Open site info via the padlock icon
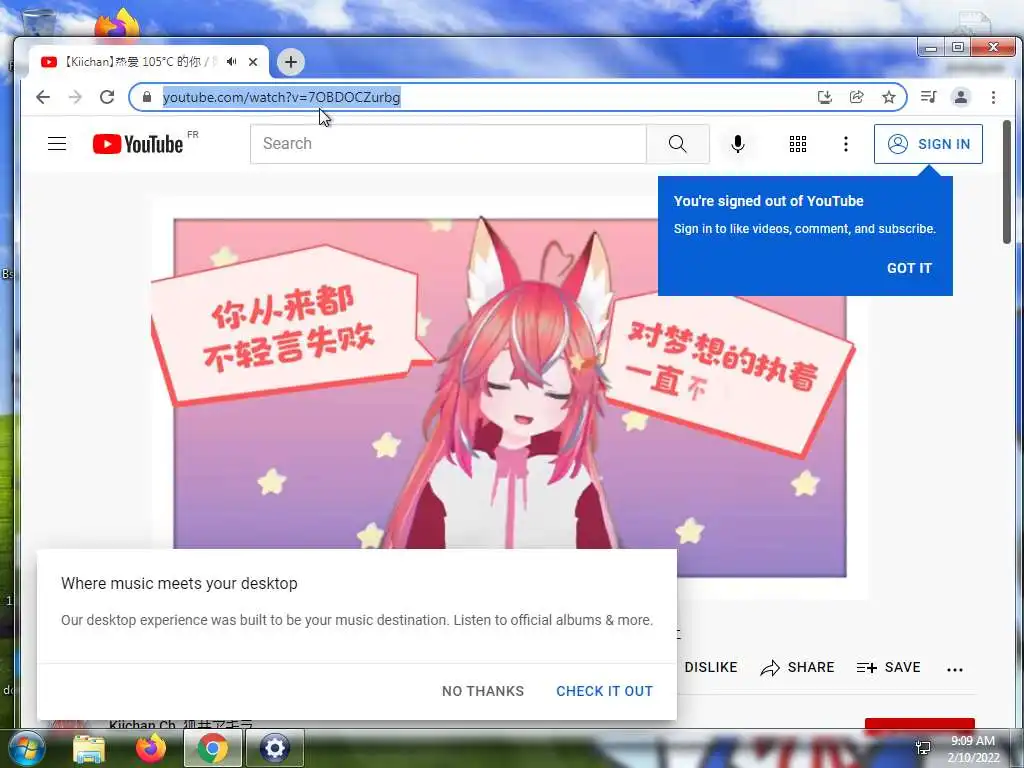The image size is (1024, 768). coord(147,97)
